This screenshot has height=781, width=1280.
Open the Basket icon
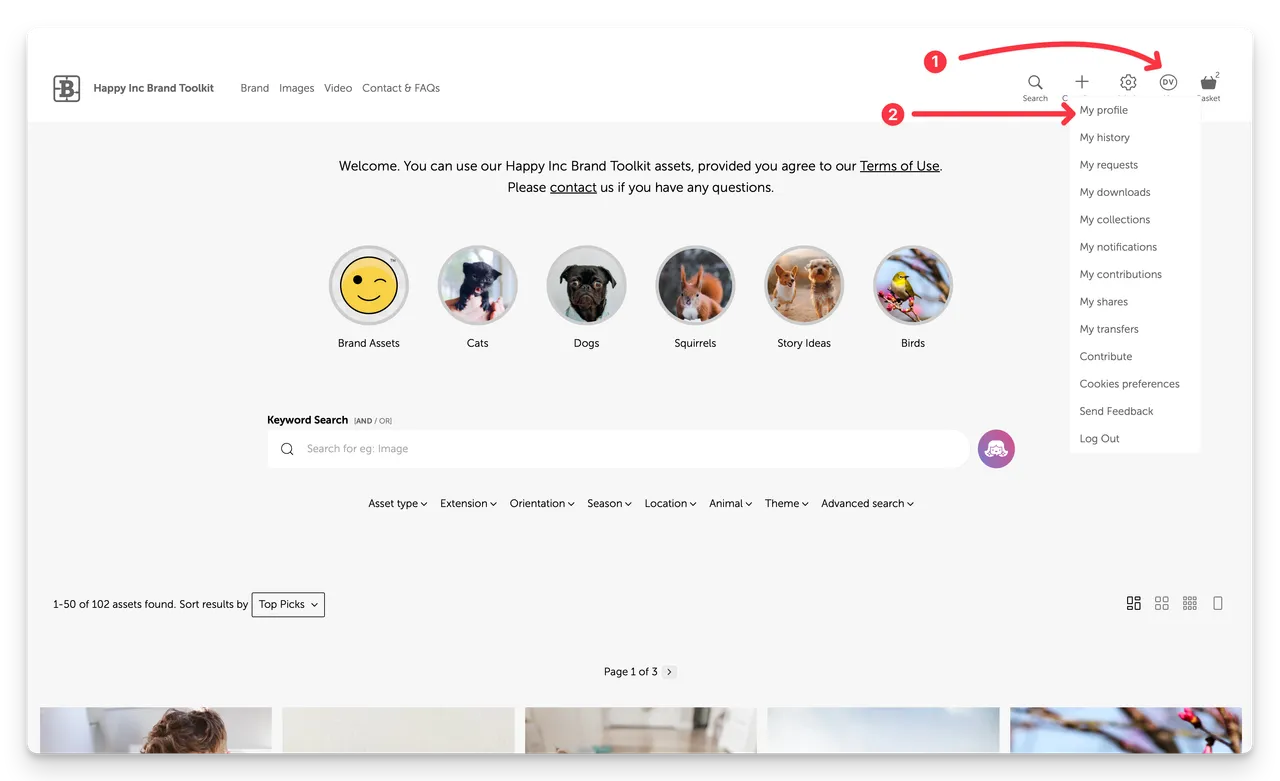1209,83
